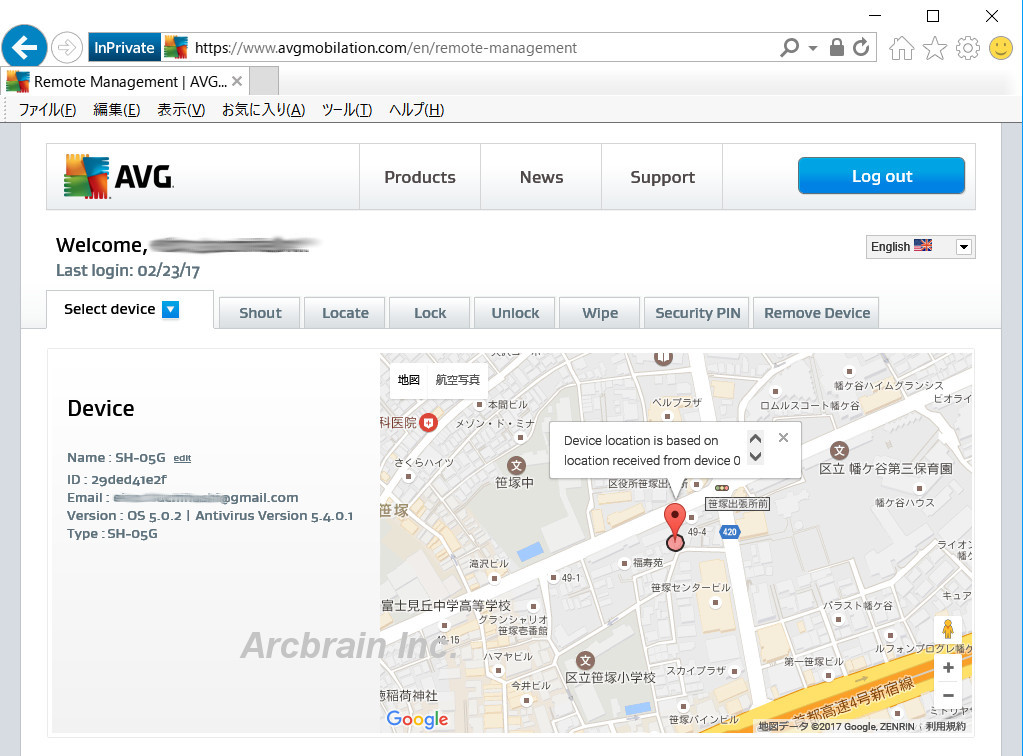Switch map to 航空写真 satellite view
The width and height of the screenshot is (1023, 756).
pyautogui.click(x=457, y=380)
